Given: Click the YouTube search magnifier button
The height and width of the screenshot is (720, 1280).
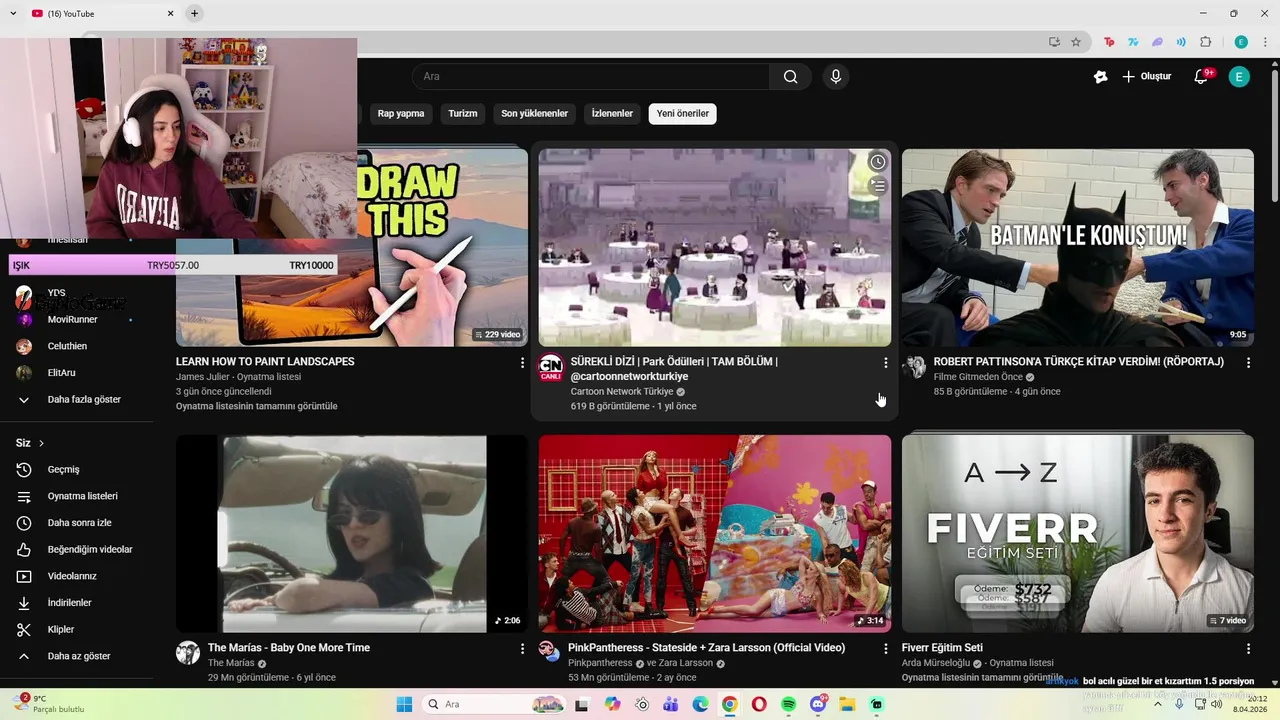Looking at the screenshot, I should pyautogui.click(x=791, y=77).
